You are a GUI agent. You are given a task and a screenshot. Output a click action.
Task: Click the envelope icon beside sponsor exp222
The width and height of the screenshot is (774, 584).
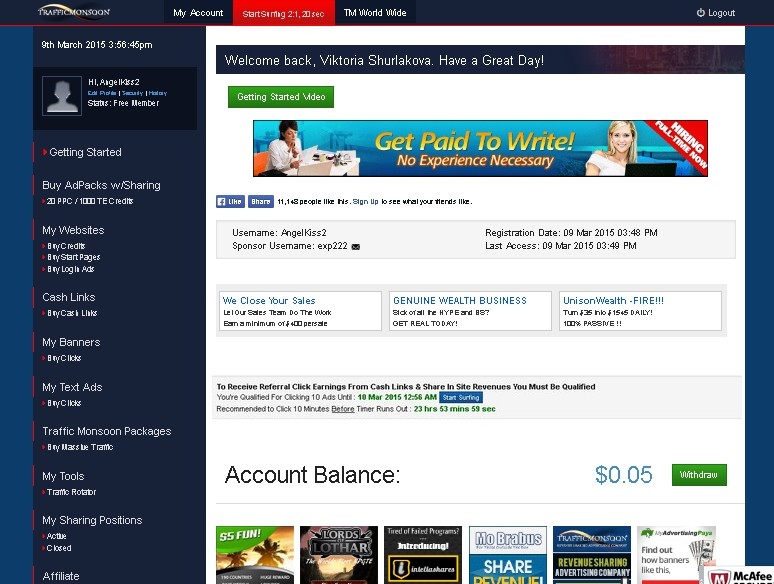(x=355, y=247)
